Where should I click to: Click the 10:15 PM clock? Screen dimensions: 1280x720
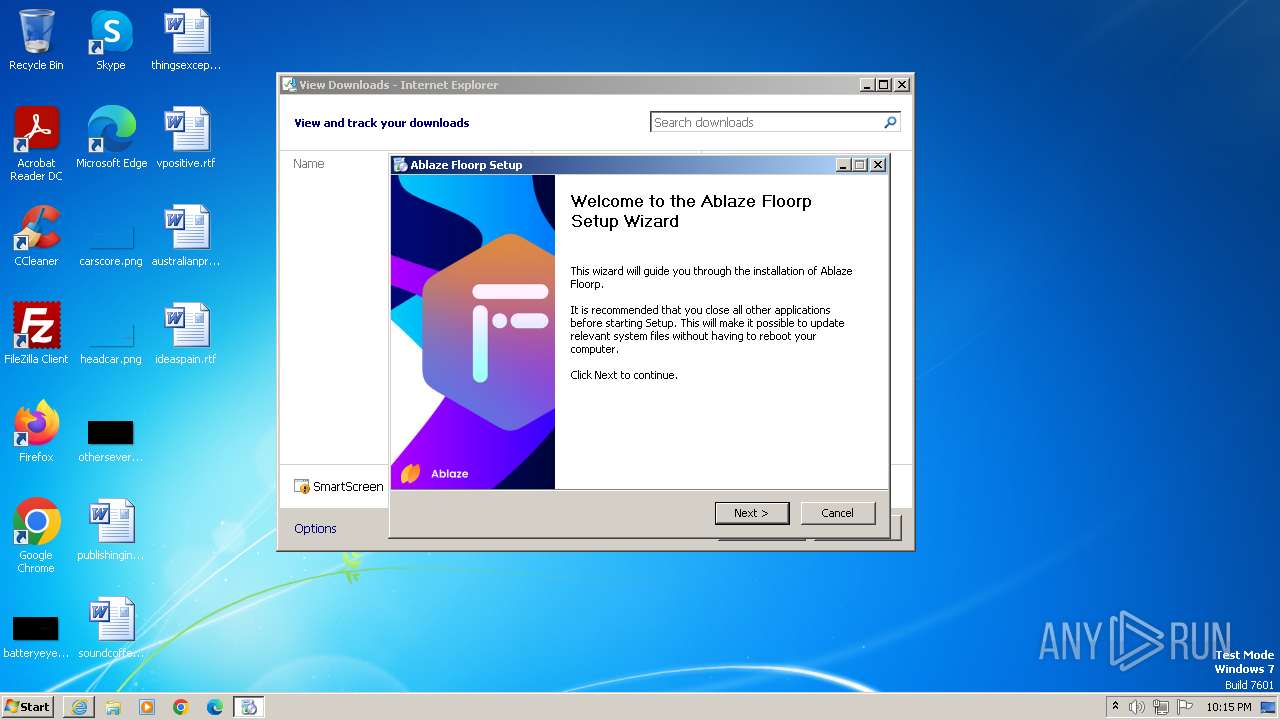pyautogui.click(x=1229, y=707)
